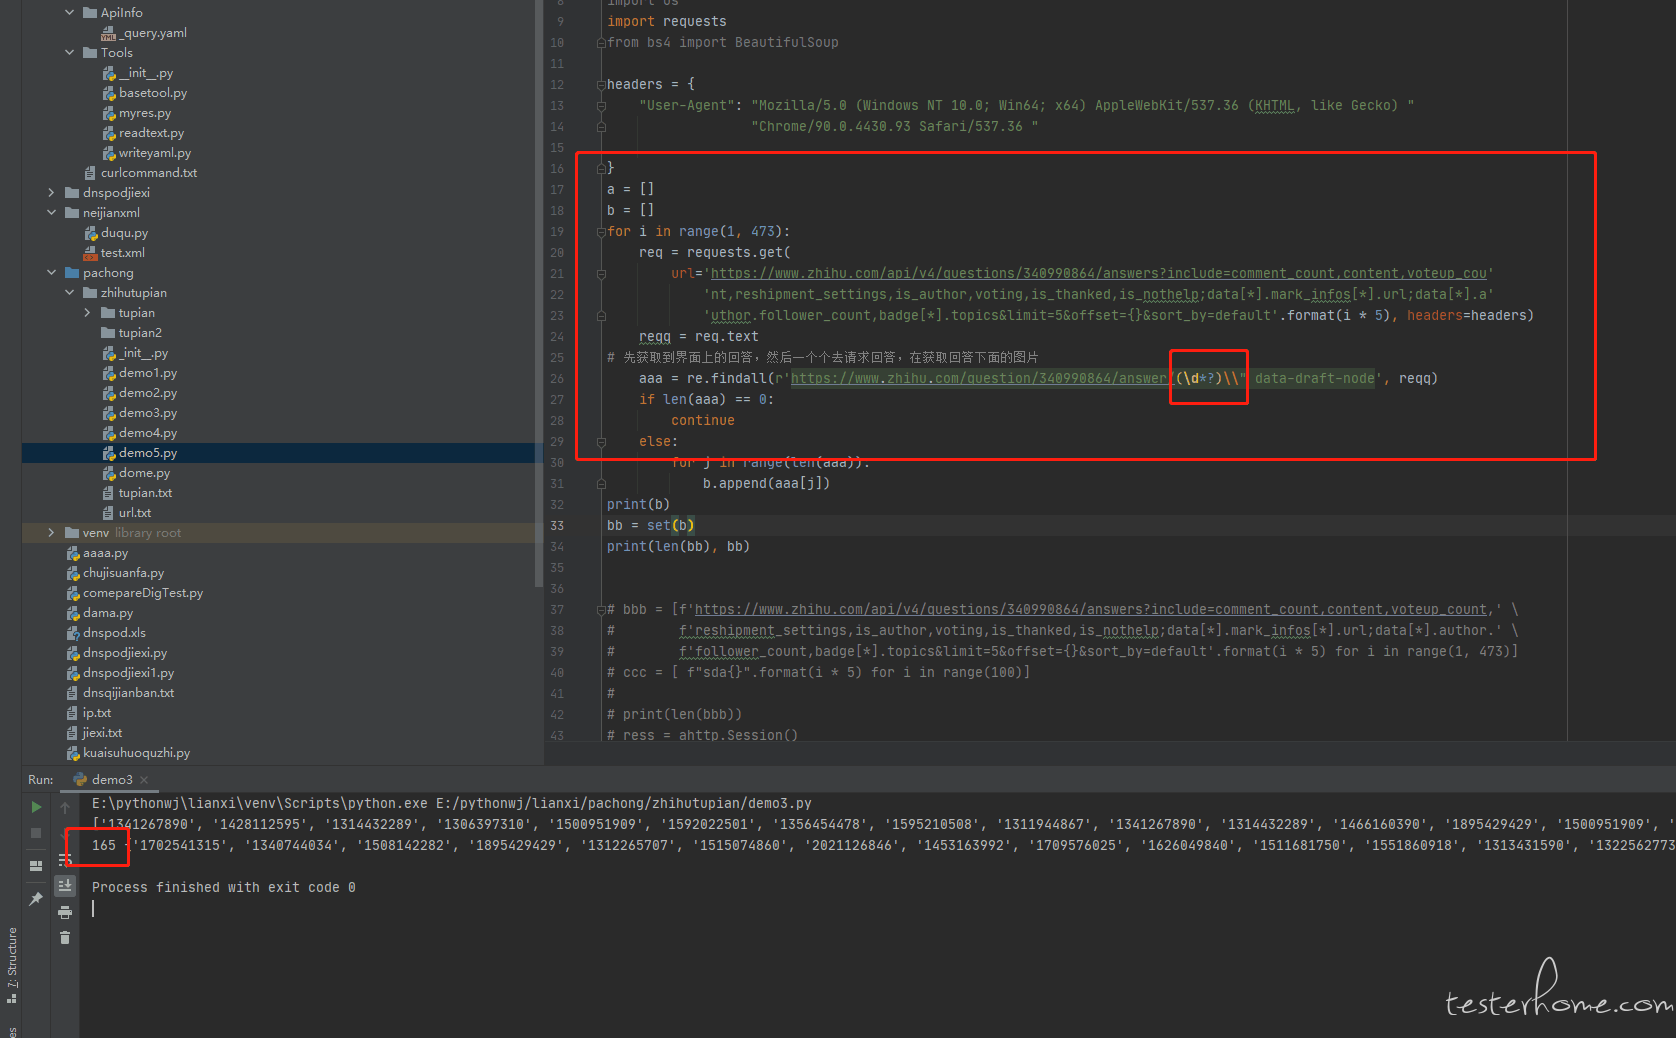Fold the comment block at line 37

(x=601, y=610)
